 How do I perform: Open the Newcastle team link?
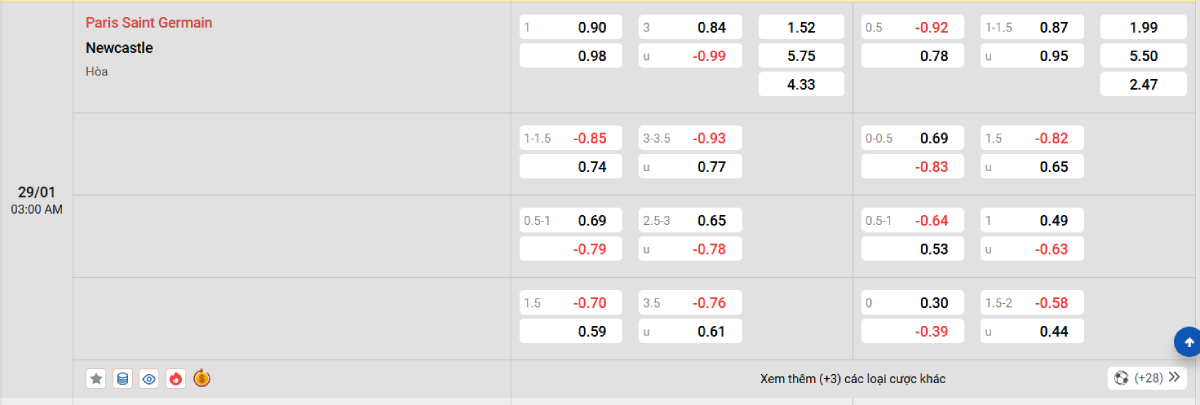[119, 47]
